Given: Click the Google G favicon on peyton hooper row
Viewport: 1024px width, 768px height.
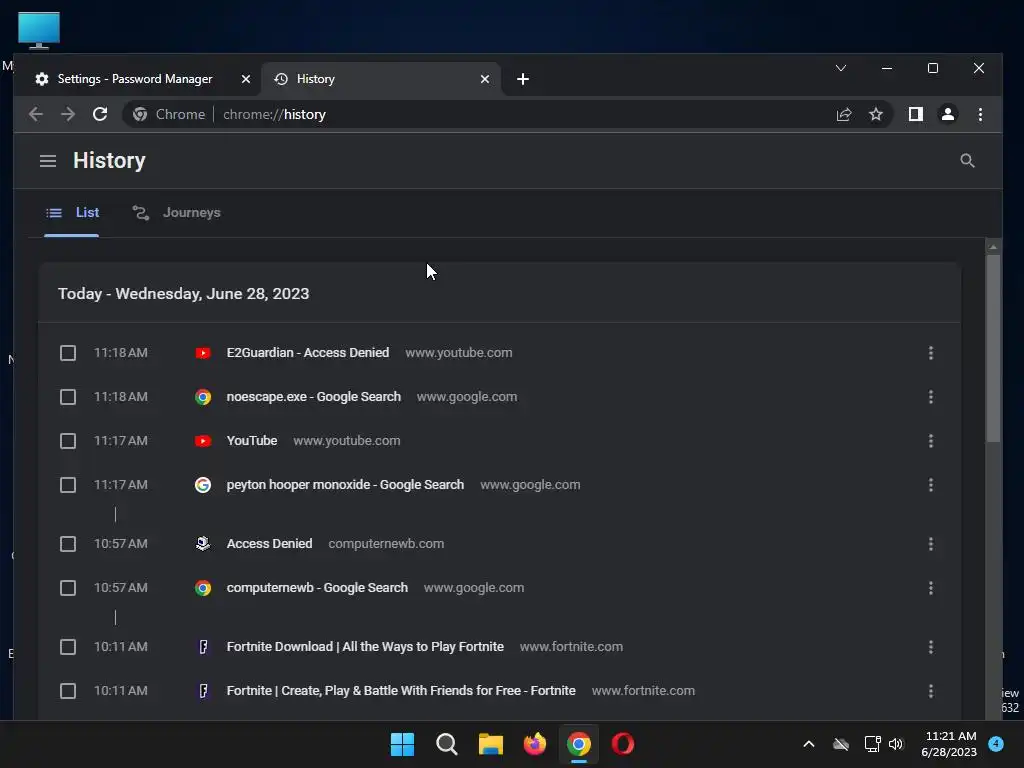Looking at the screenshot, I should (x=203, y=485).
